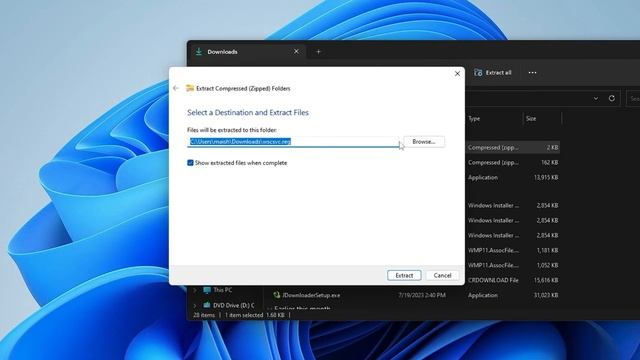Click the 7/19/2023 2:40 PM date cell
This screenshot has width=640, height=360.
click(422, 295)
